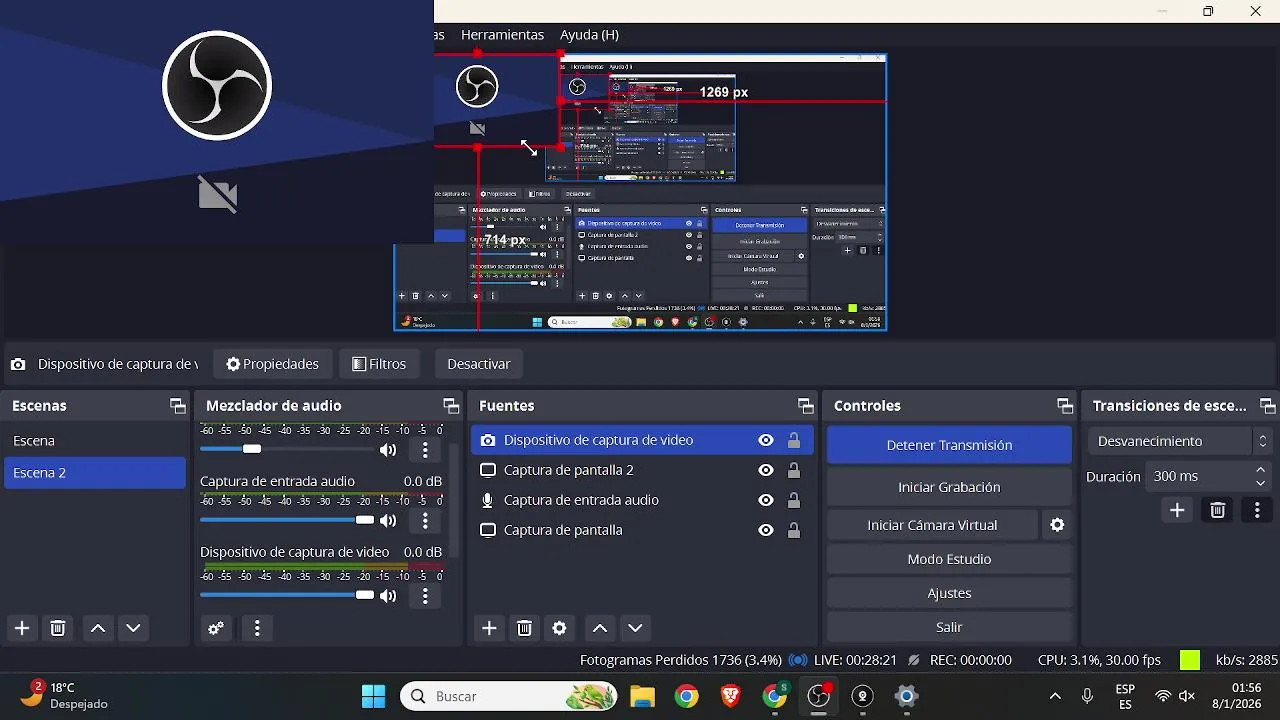This screenshot has height=720, width=1280.
Task: Open File Explorer from taskbar
Action: (642, 696)
